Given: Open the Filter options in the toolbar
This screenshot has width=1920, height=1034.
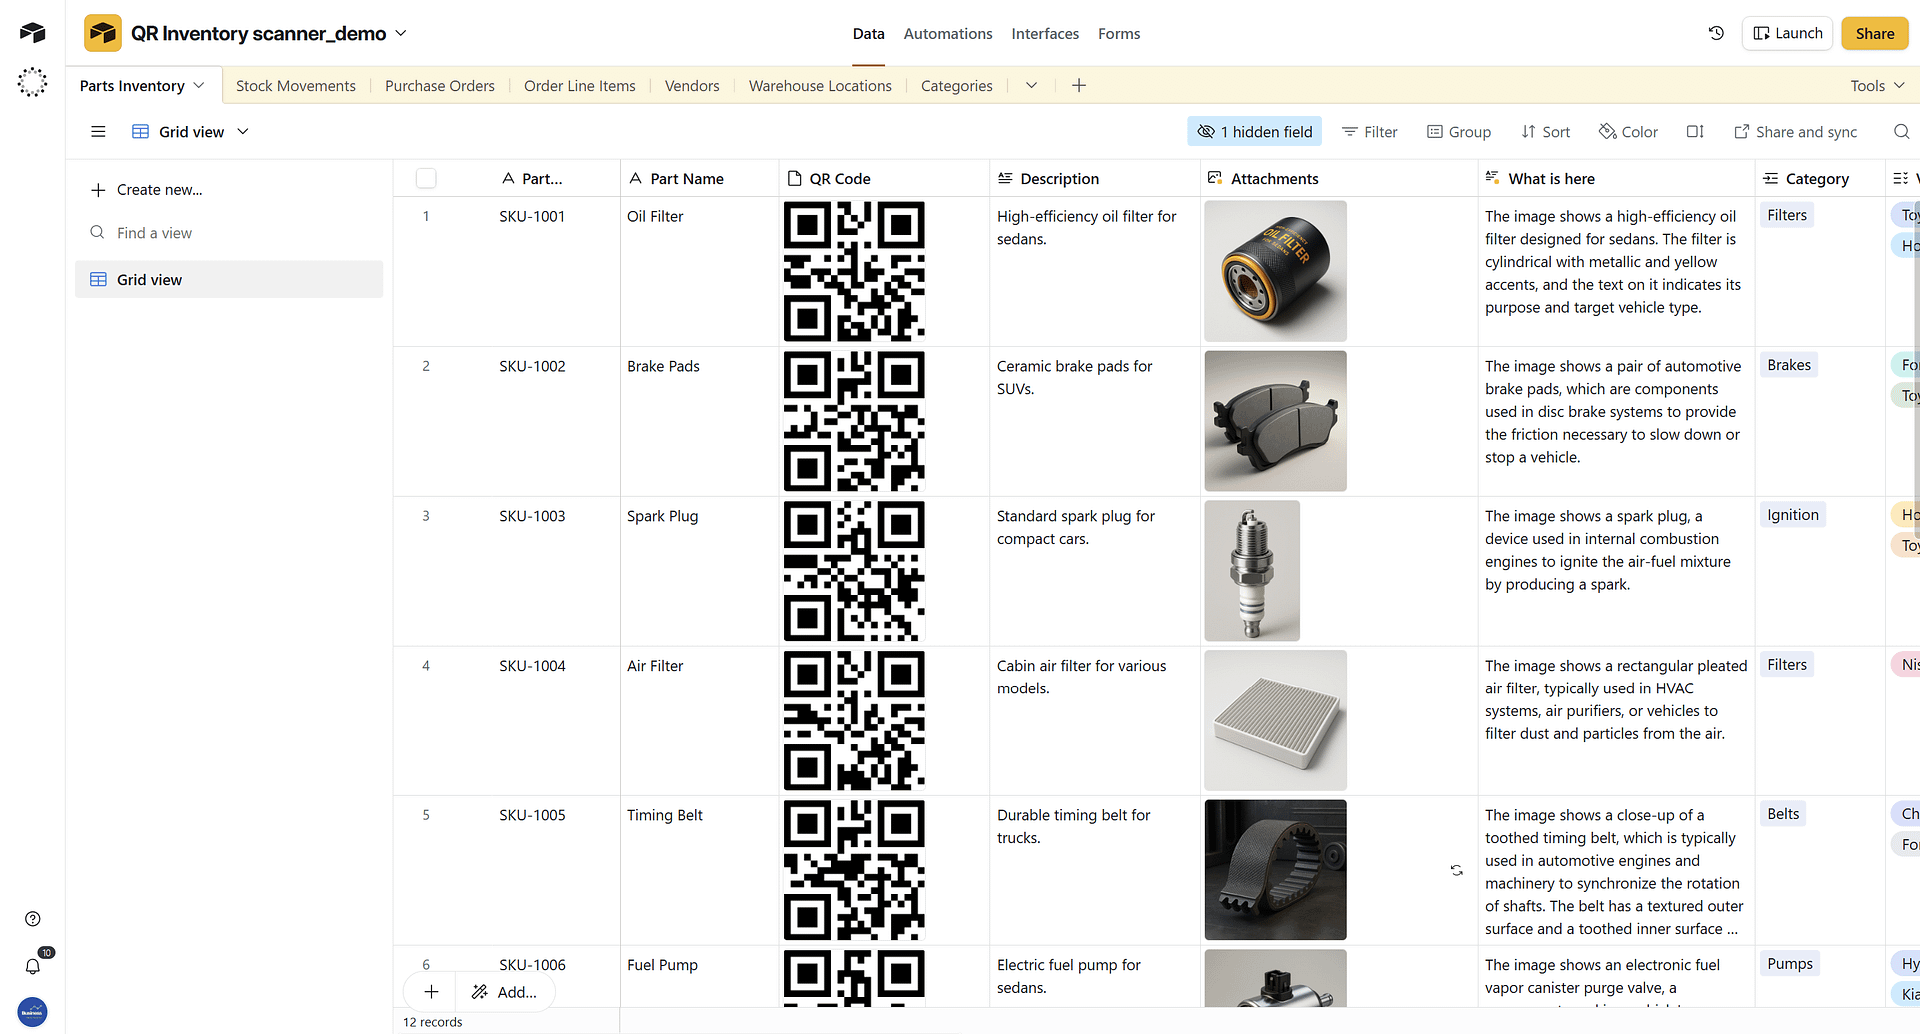Looking at the screenshot, I should [1369, 131].
